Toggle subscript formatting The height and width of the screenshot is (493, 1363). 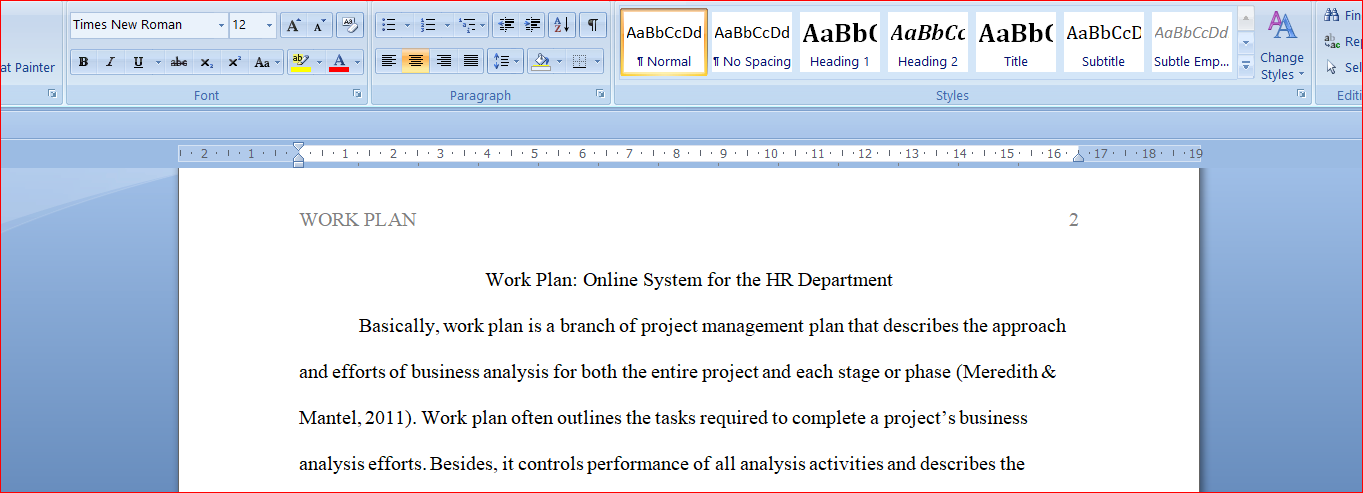[206, 62]
